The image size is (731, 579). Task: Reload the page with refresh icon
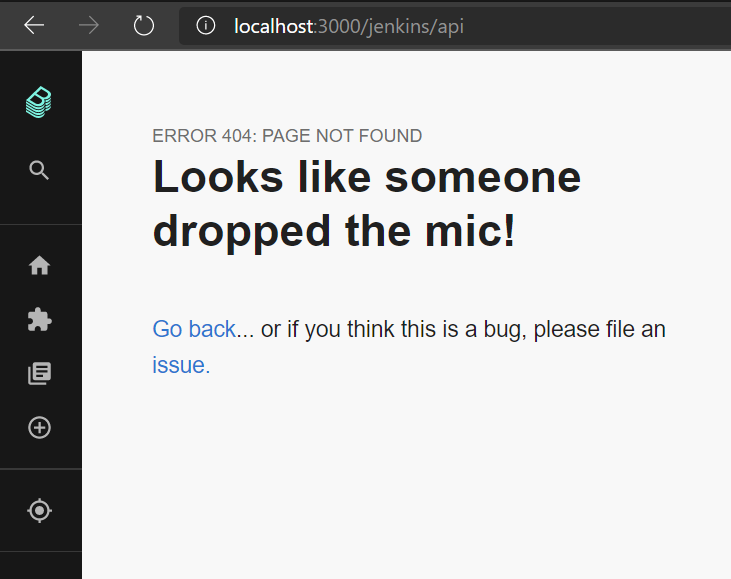tap(144, 25)
